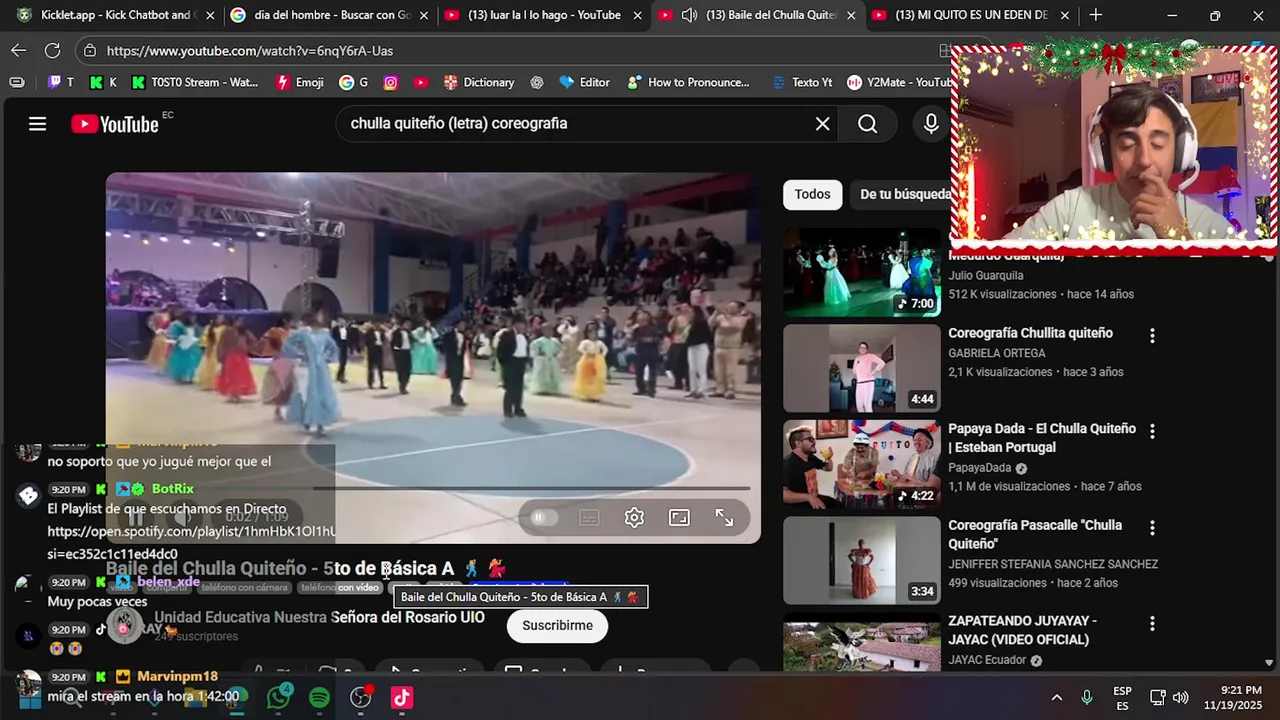
Task: Open the Editor bookmark
Action: pyautogui.click(x=585, y=82)
